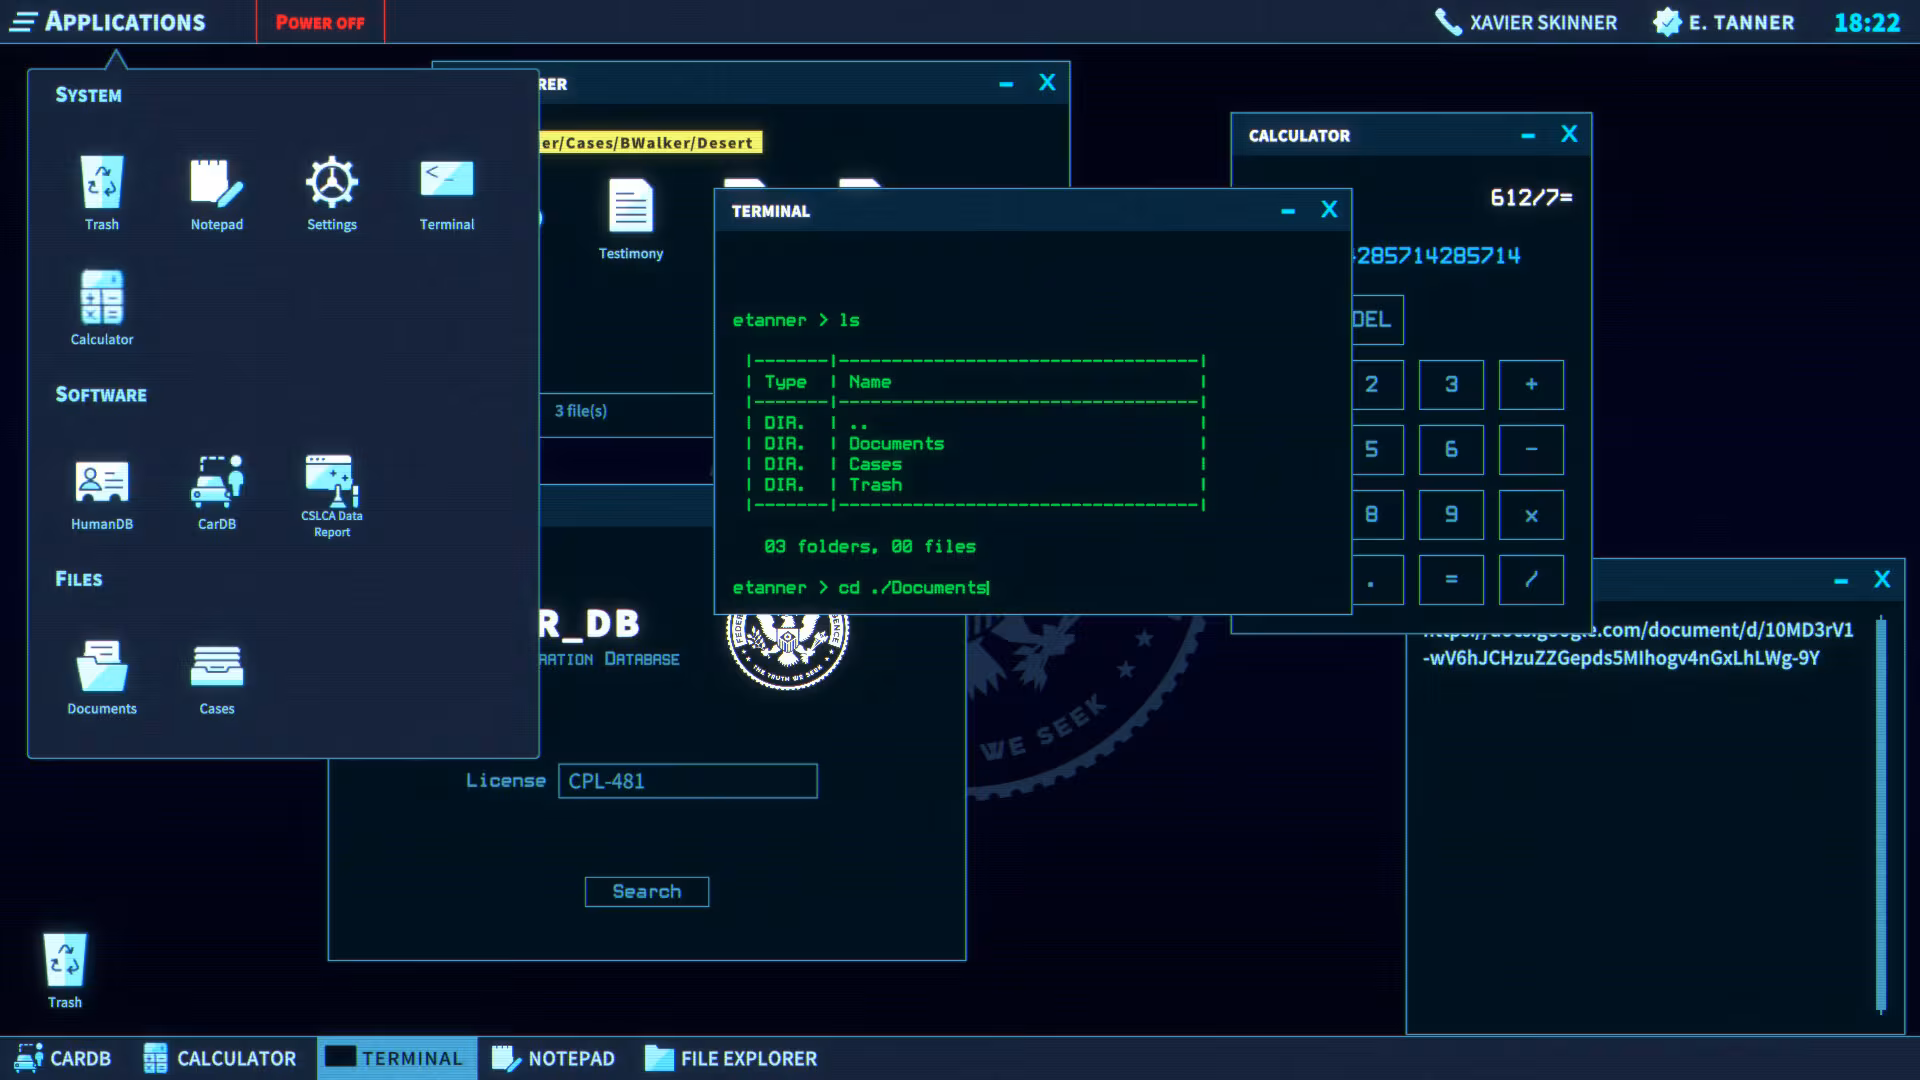Viewport: 1920px width, 1080px height.
Task: Open the Testimony file in File Explorer
Action: click(631, 220)
